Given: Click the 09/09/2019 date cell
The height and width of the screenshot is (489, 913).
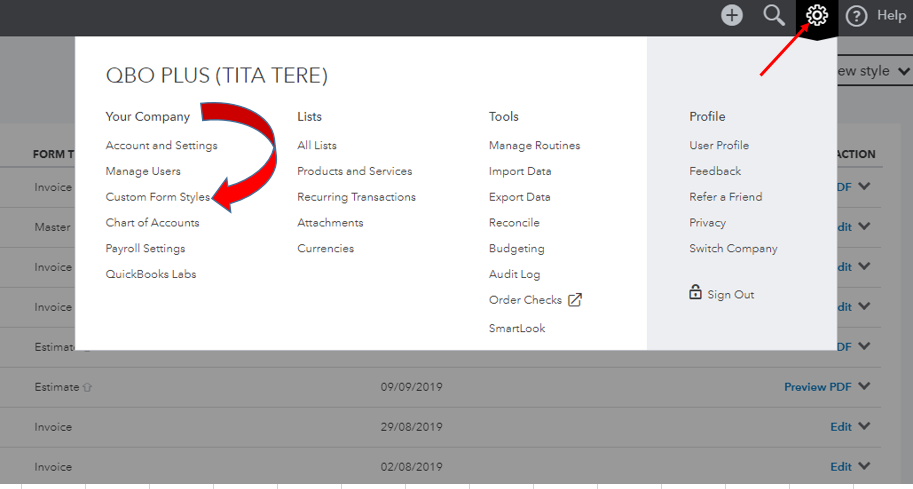Looking at the screenshot, I should point(411,387).
